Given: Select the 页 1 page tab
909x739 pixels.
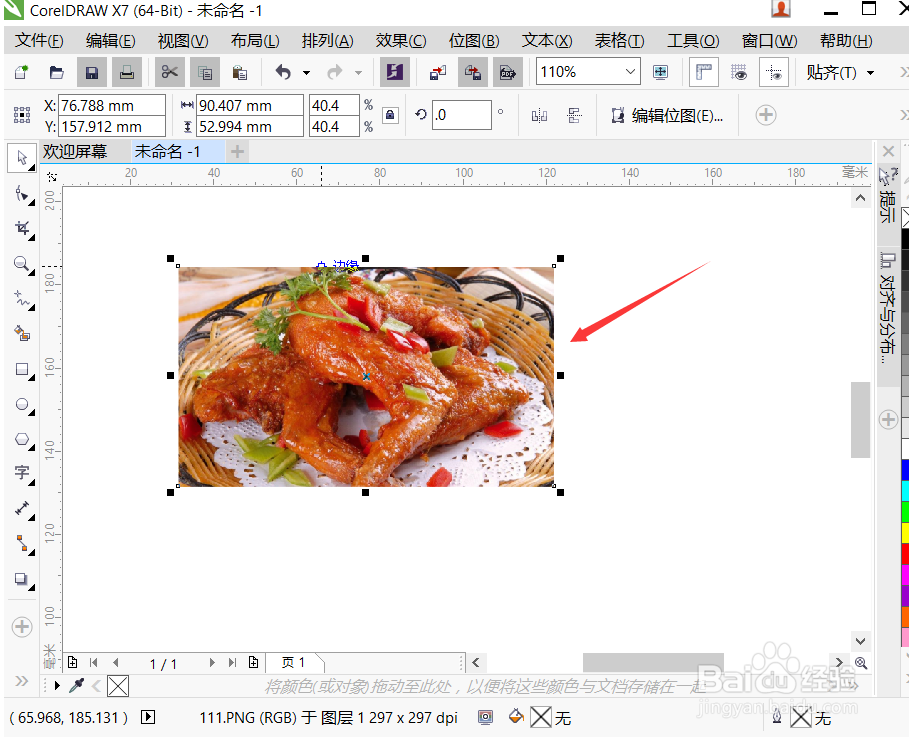Looking at the screenshot, I should click(x=293, y=662).
